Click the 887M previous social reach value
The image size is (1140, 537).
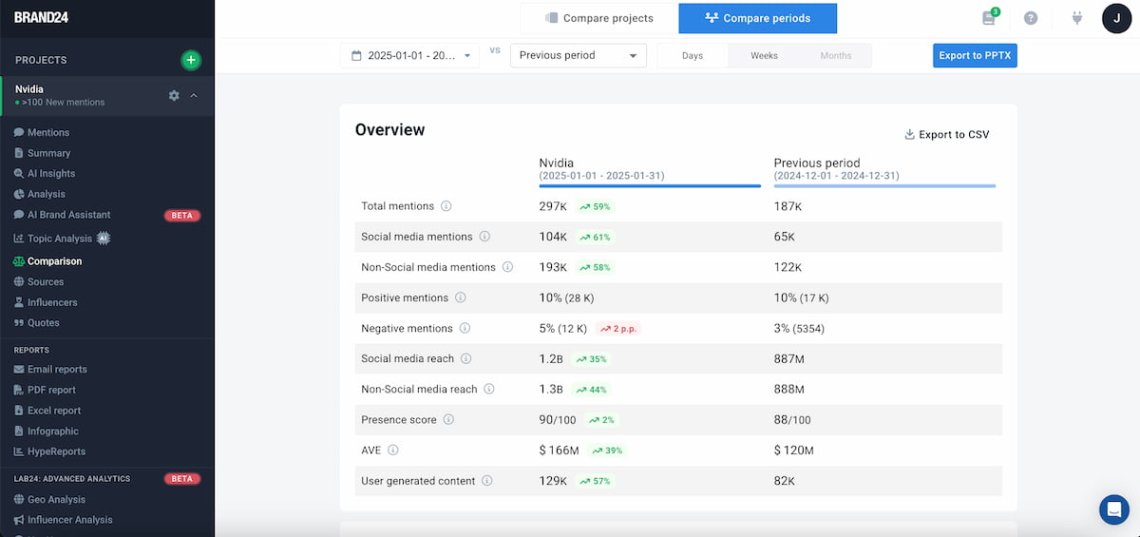point(789,359)
